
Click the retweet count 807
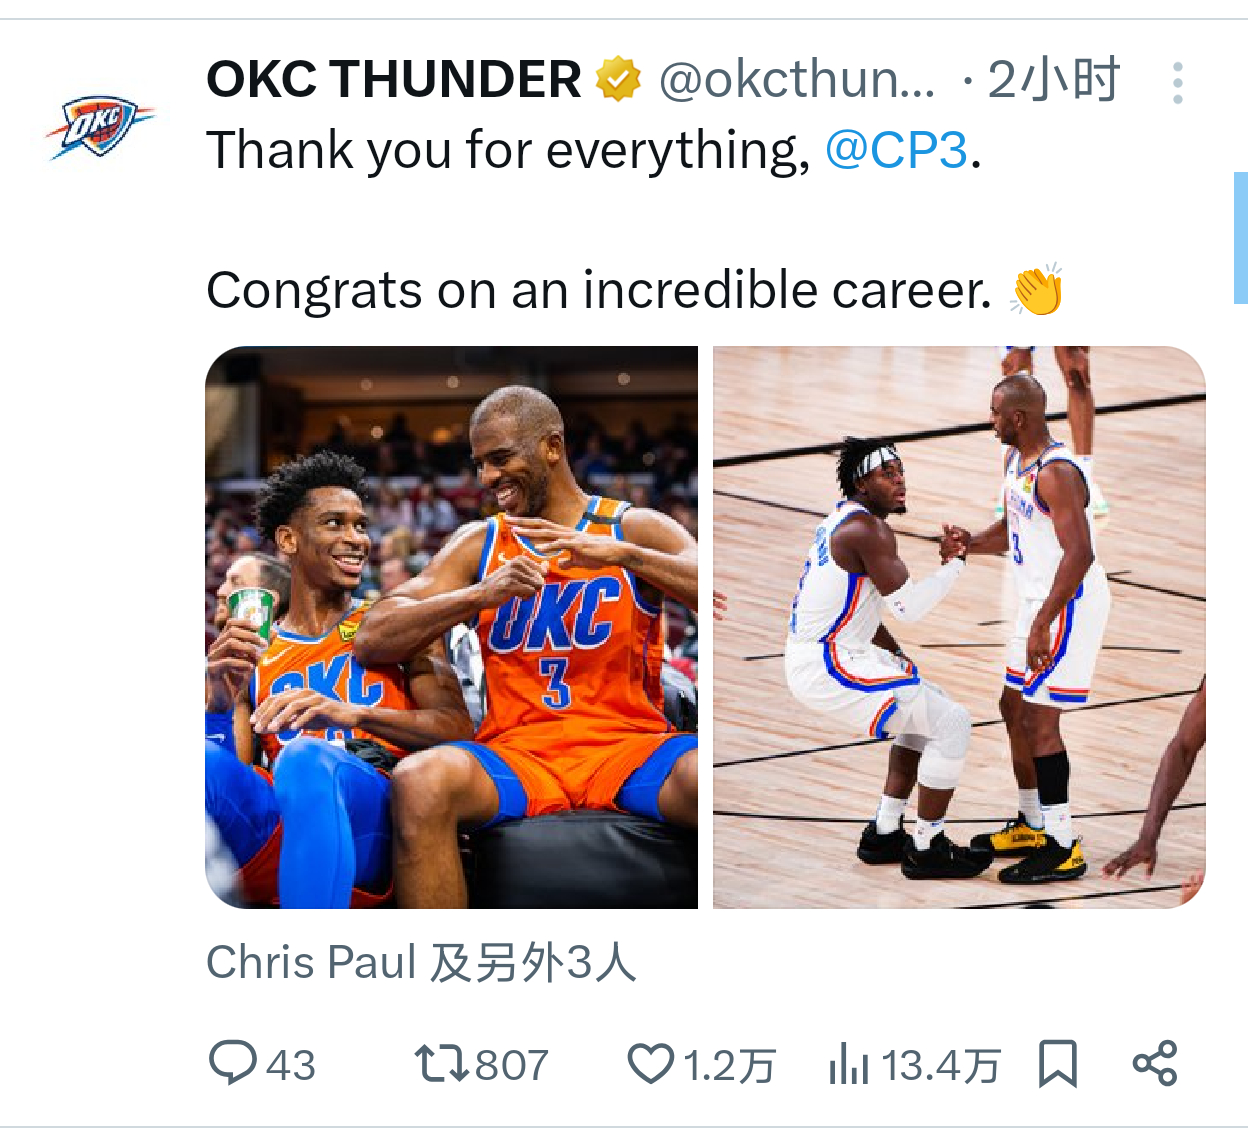tap(512, 1065)
